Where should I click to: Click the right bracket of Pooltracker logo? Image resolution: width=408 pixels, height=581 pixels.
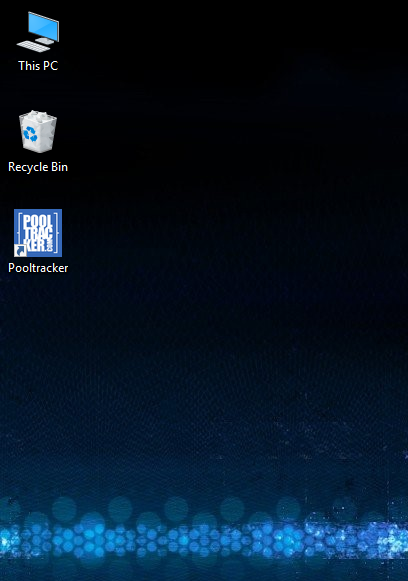(x=56, y=233)
